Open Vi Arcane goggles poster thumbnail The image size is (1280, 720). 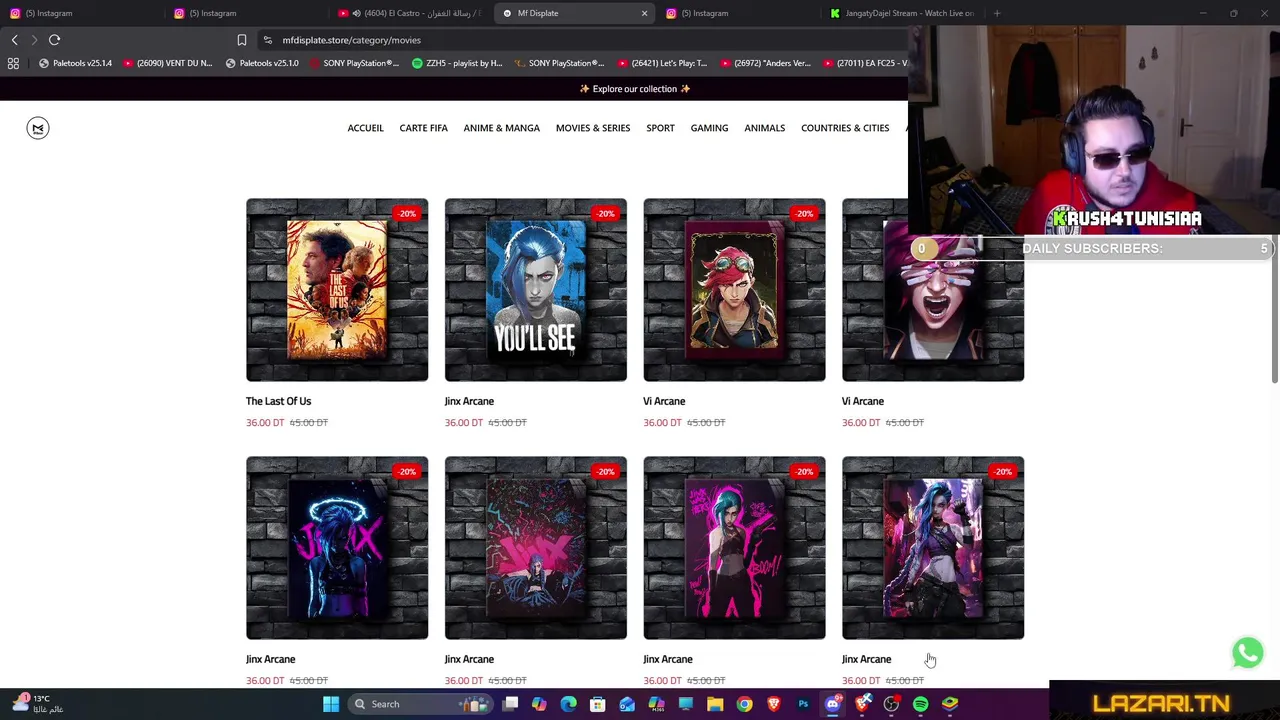734,290
